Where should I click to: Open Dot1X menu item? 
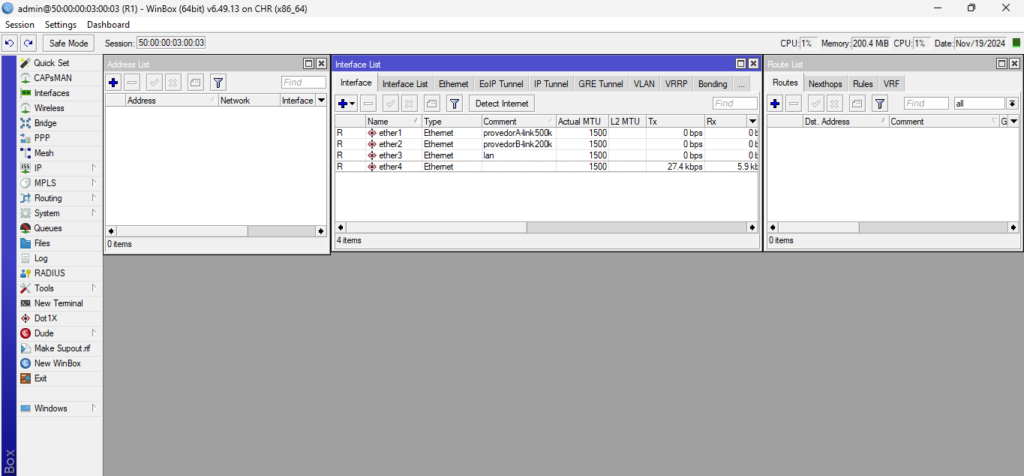point(46,319)
